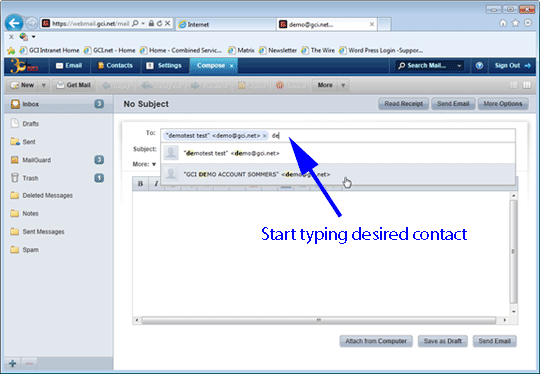
Task: Click the Save as Draft button
Action: 443,341
